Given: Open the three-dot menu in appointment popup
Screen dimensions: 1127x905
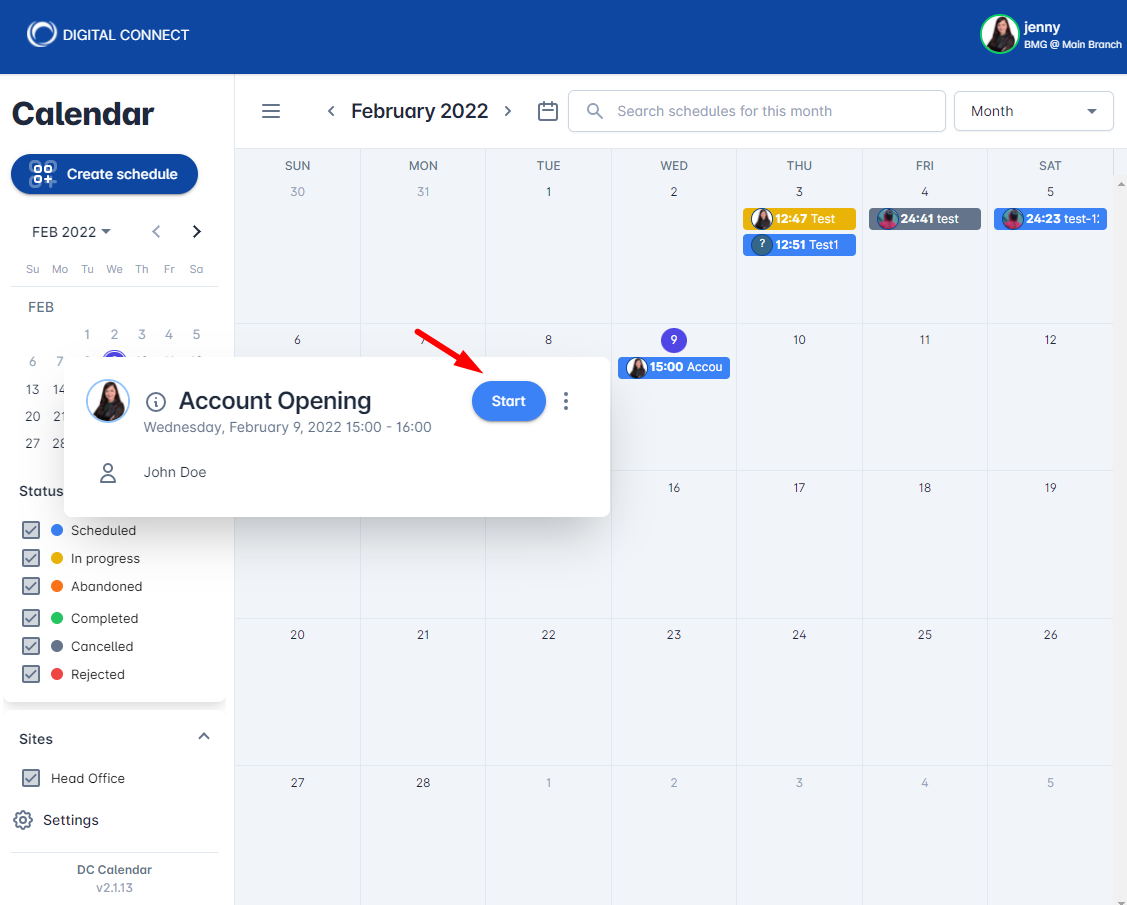Looking at the screenshot, I should pyautogui.click(x=566, y=401).
